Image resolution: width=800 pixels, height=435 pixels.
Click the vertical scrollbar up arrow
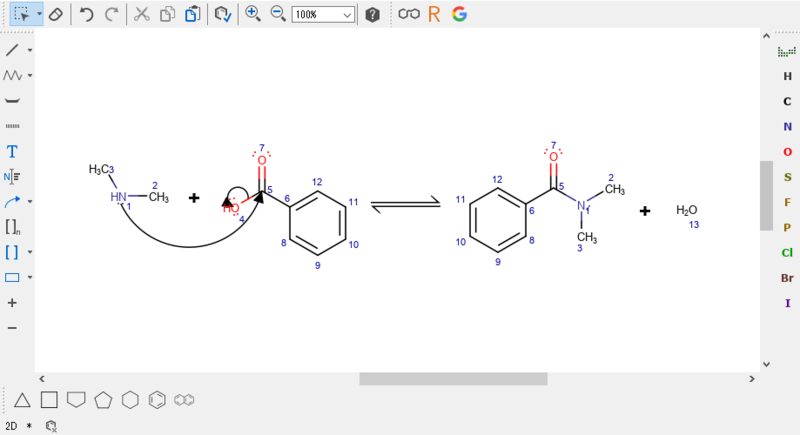coord(766,36)
